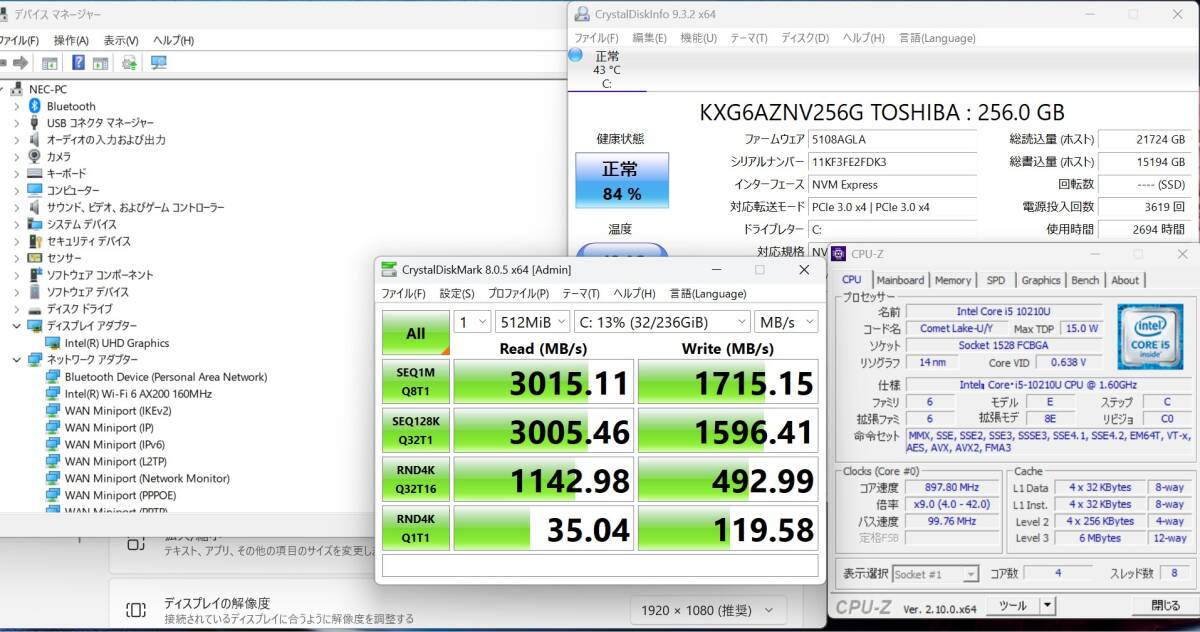
Task: Select the セキュリティ デバイス icon
Action: [34, 241]
